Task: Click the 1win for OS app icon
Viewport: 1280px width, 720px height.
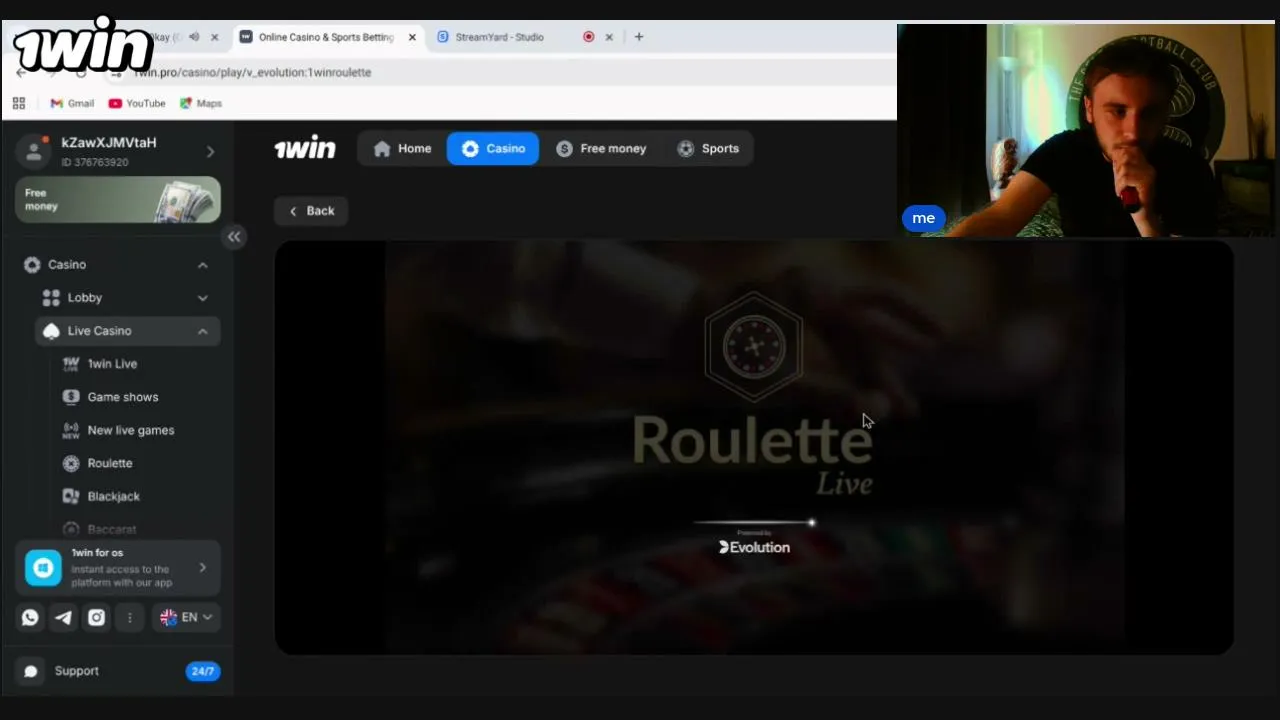Action: pyautogui.click(x=43, y=568)
